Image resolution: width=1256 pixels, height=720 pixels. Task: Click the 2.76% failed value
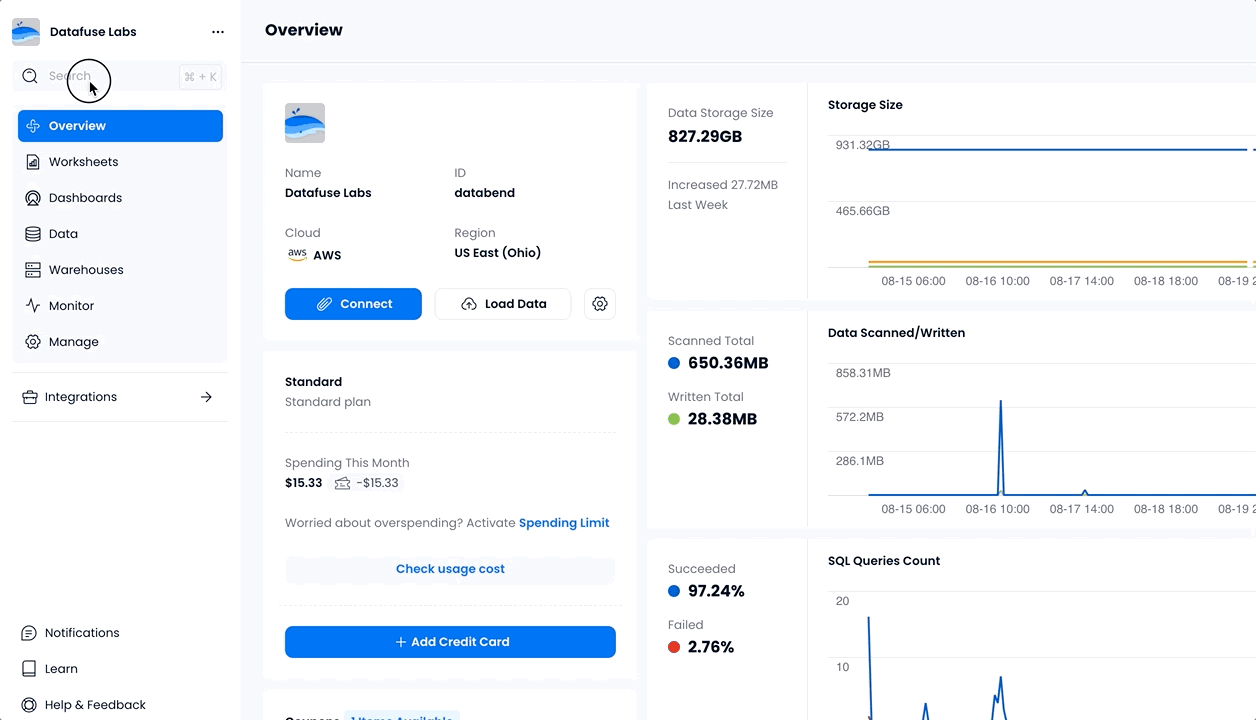click(x=711, y=647)
